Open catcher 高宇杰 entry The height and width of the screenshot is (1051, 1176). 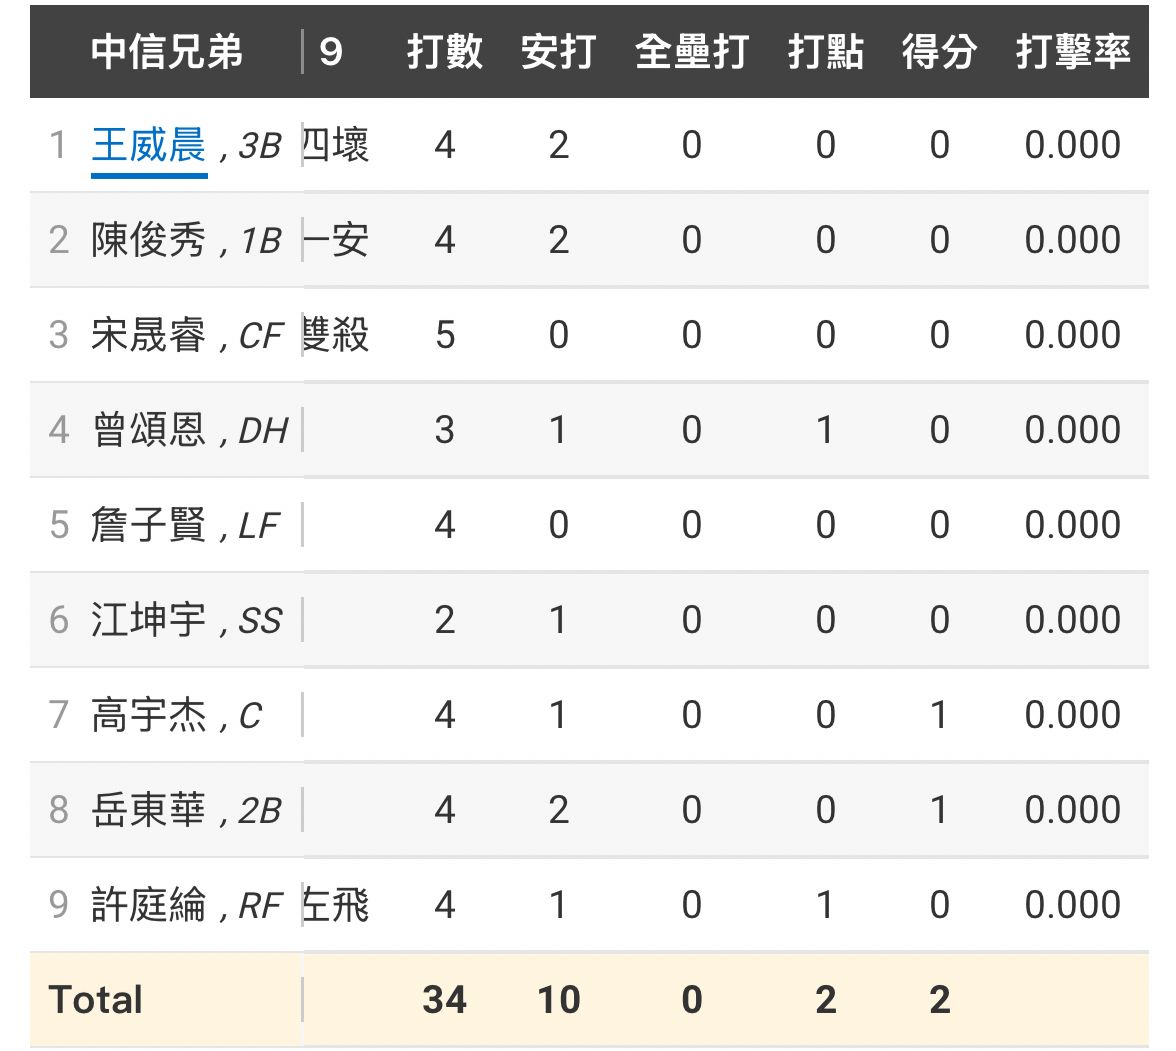coord(148,716)
